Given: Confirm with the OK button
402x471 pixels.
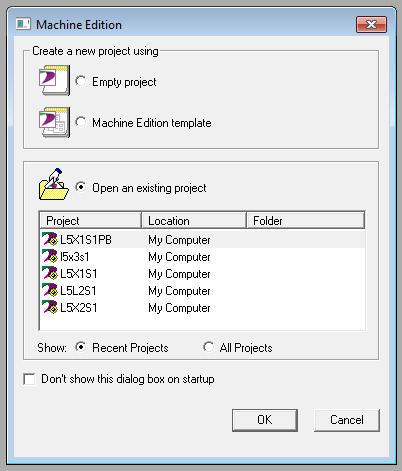Looking at the screenshot, I should [x=265, y=420].
